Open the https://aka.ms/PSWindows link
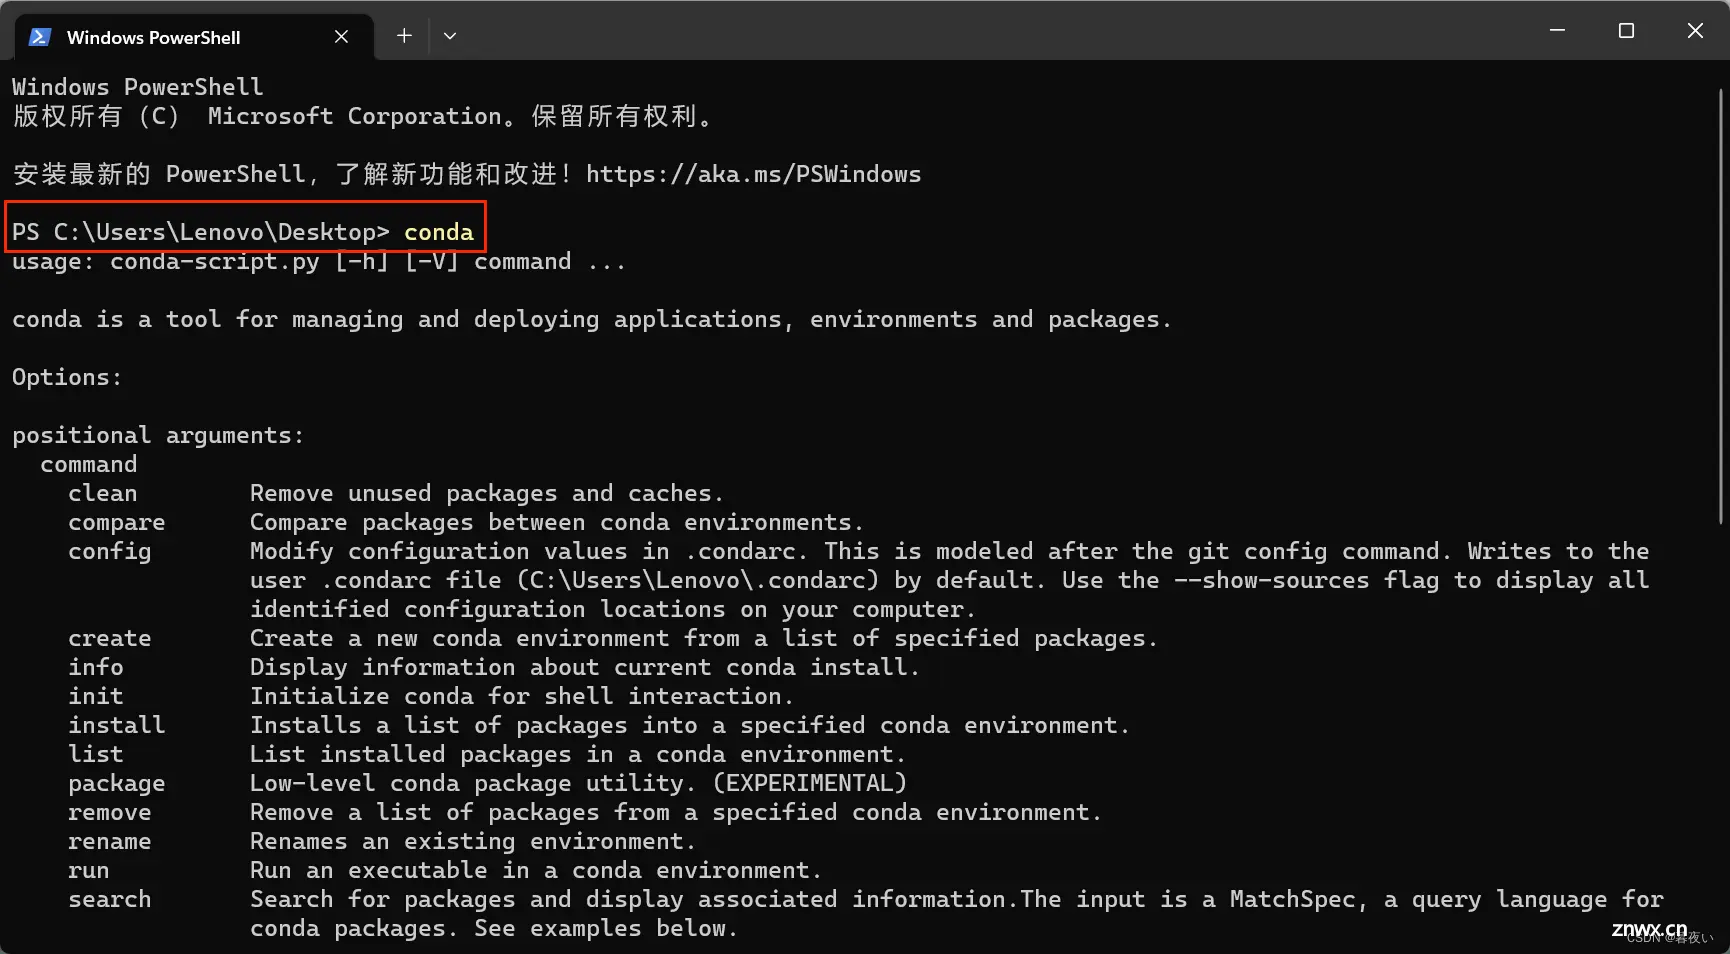Viewport: 1730px width, 954px height. pyautogui.click(x=753, y=174)
